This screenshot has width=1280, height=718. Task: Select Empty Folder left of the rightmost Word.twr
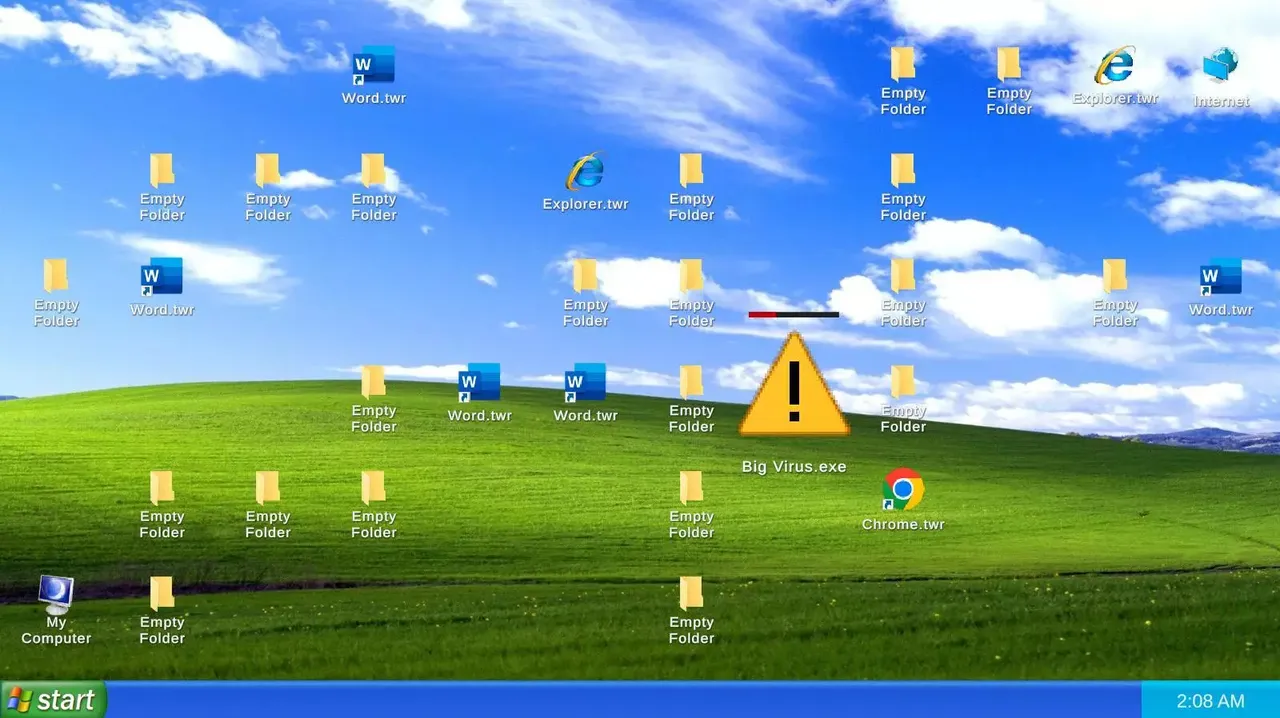pyautogui.click(x=1115, y=292)
